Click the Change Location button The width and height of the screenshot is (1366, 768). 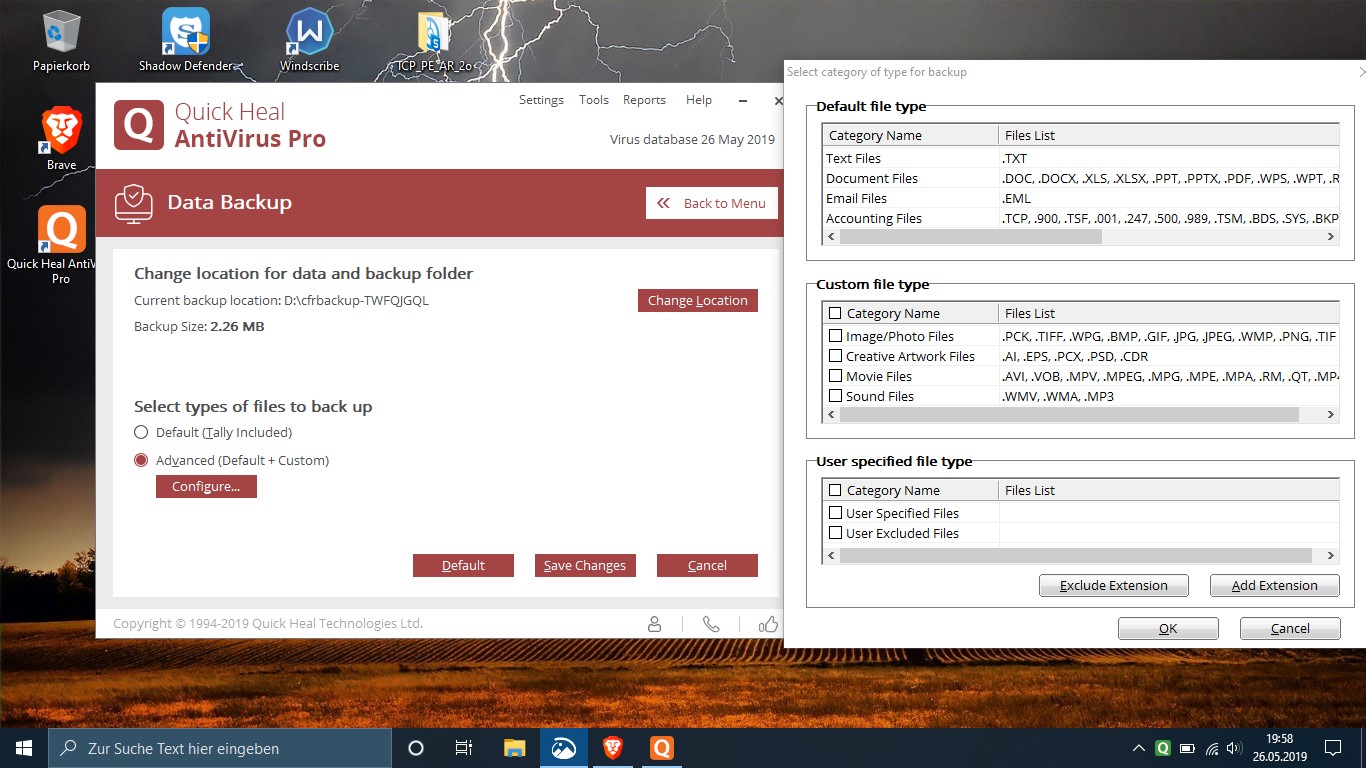click(x=698, y=300)
